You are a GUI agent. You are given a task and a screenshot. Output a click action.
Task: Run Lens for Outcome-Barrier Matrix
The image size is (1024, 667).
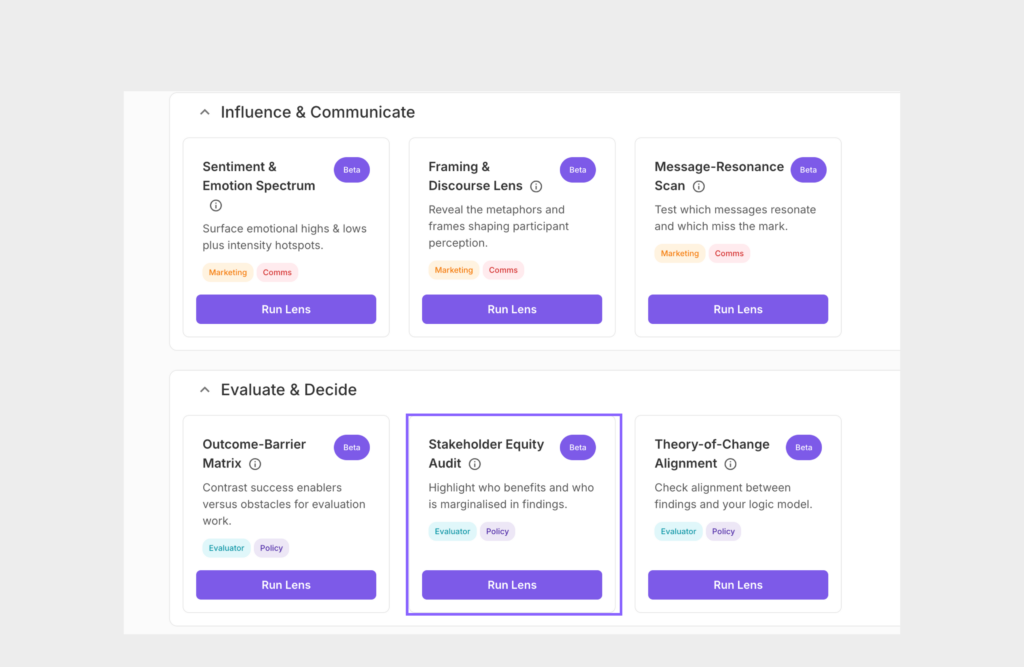tap(286, 585)
